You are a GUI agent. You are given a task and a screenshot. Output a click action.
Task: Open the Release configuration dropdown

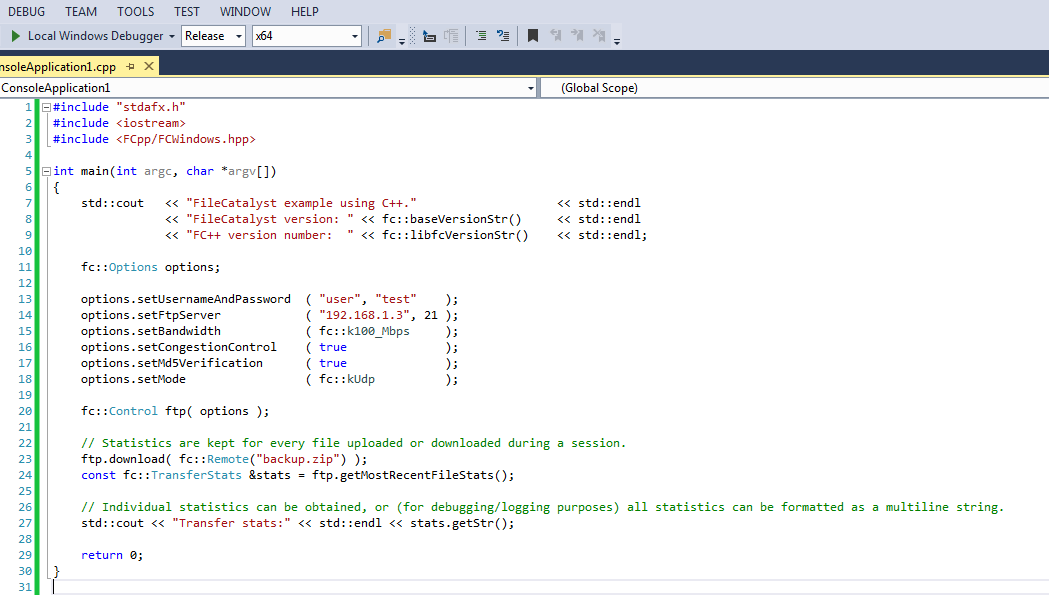213,36
